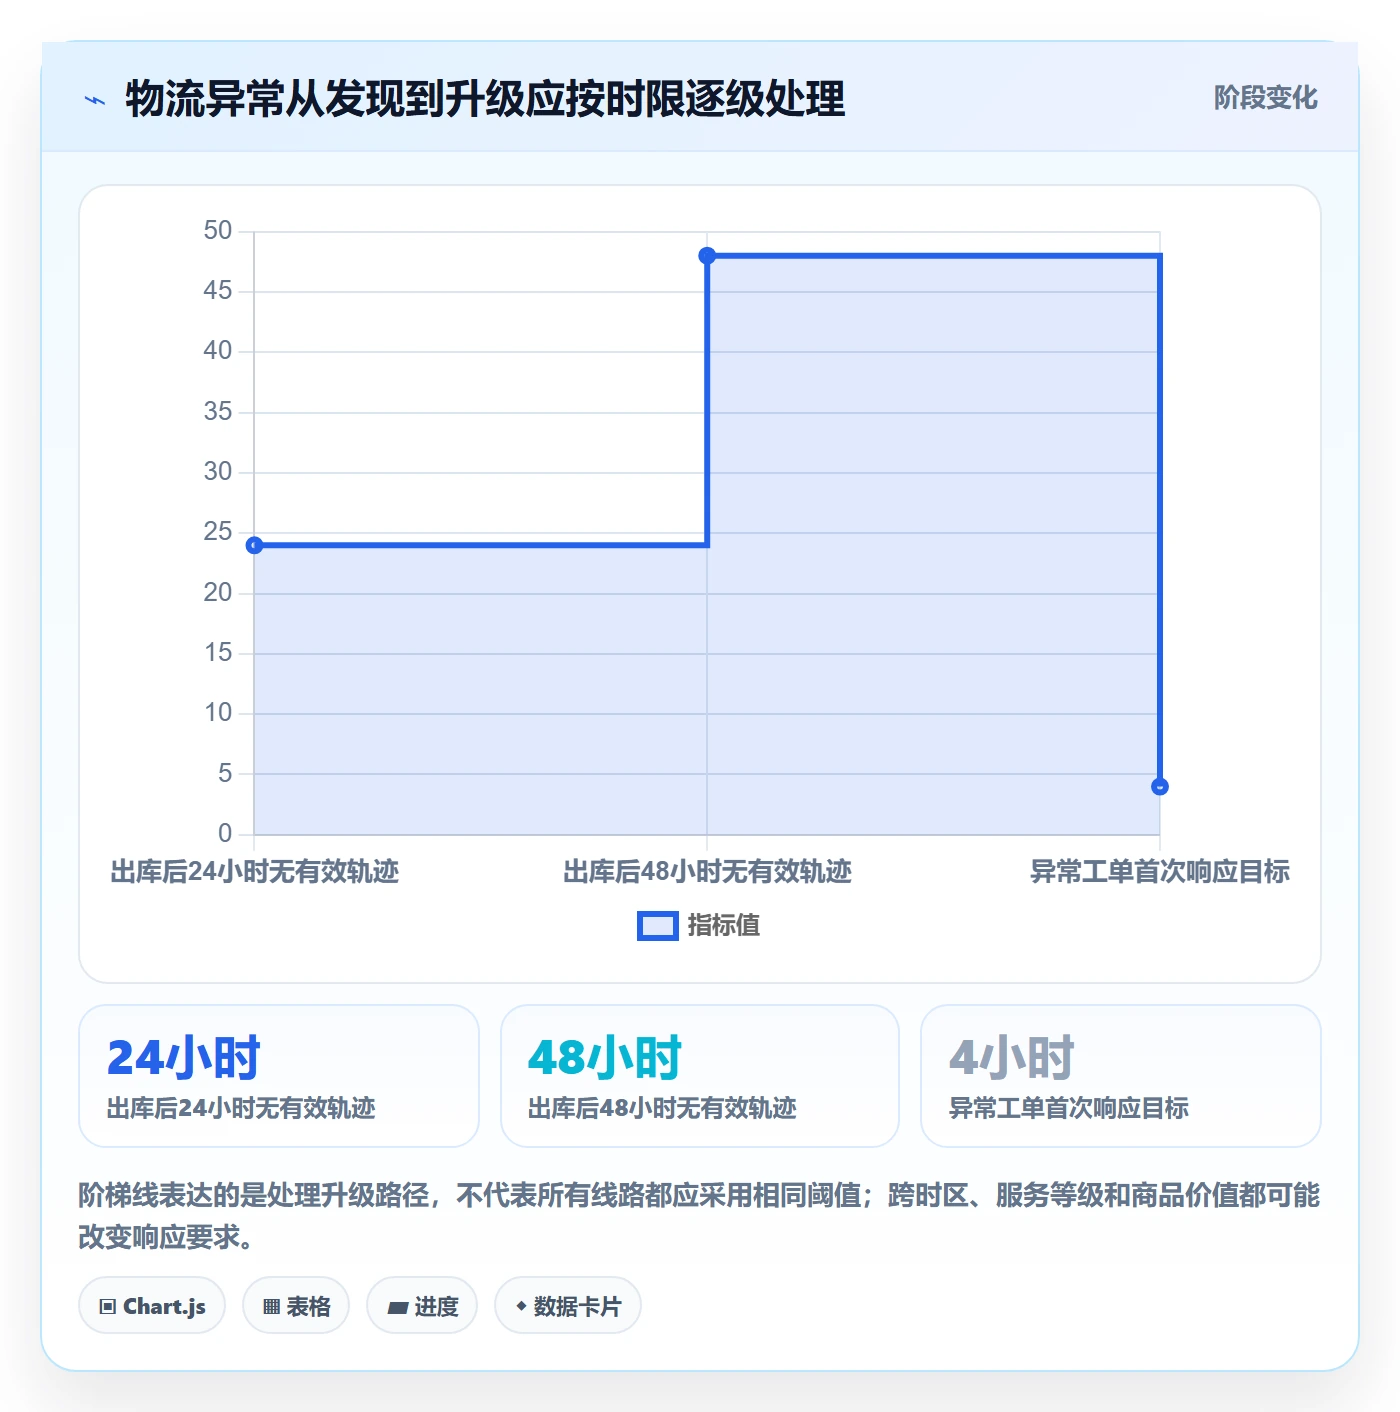Click the y-axis value 50
The image size is (1400, 1412).
218,231
